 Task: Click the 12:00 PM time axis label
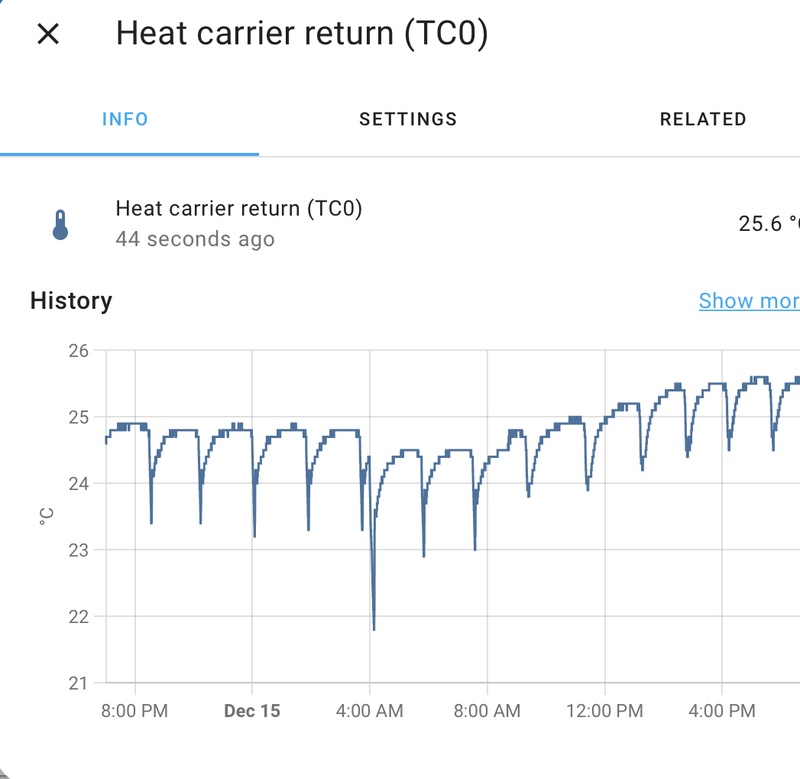click(604, 711)
